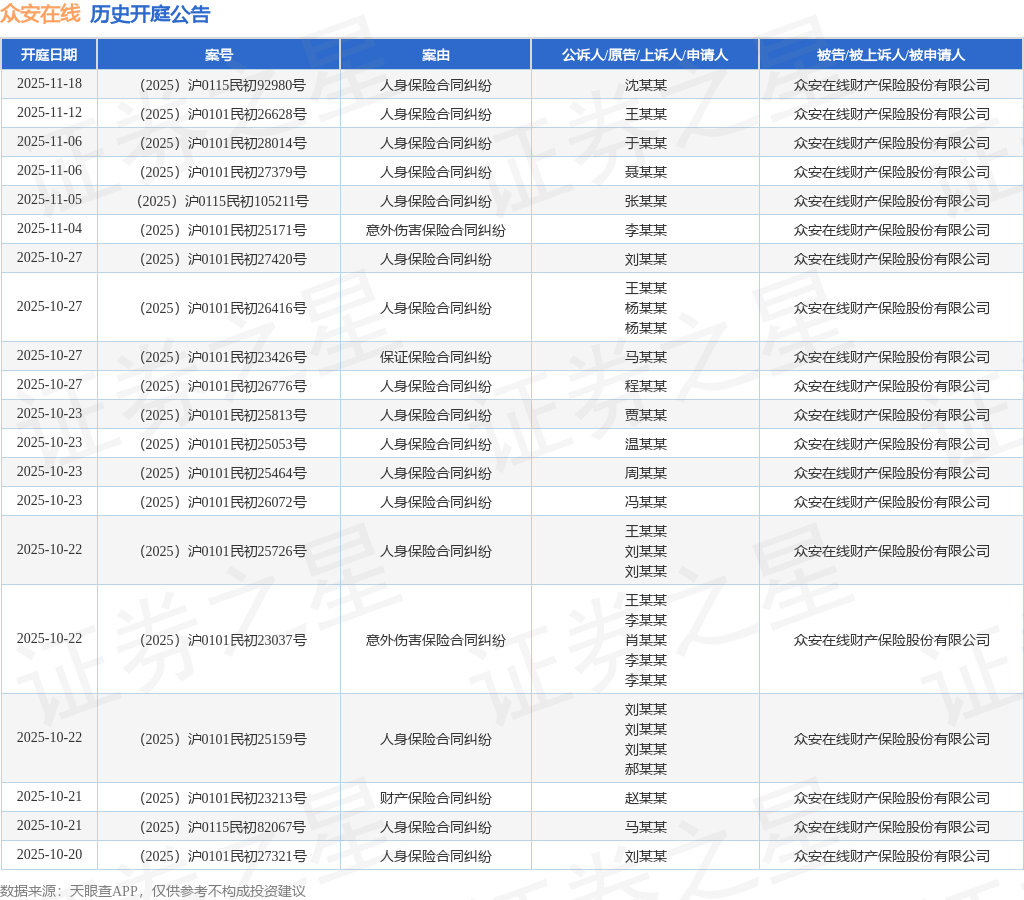The width and height of the screenshot is (1024, 900).
Task: Click plaintiff name 程某某
Action: tap(645, 386)
